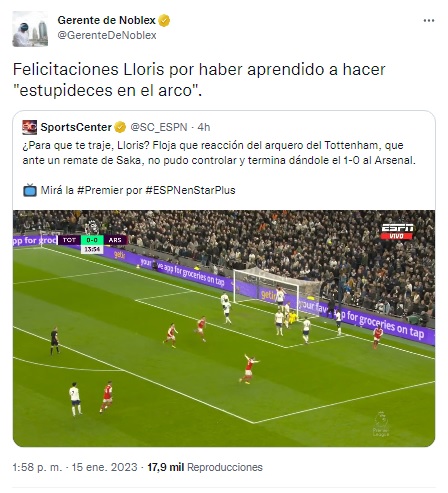Screen dimensions: 448x493
Task: Open the three-dot more options menu
Action: tap(429, 21)
